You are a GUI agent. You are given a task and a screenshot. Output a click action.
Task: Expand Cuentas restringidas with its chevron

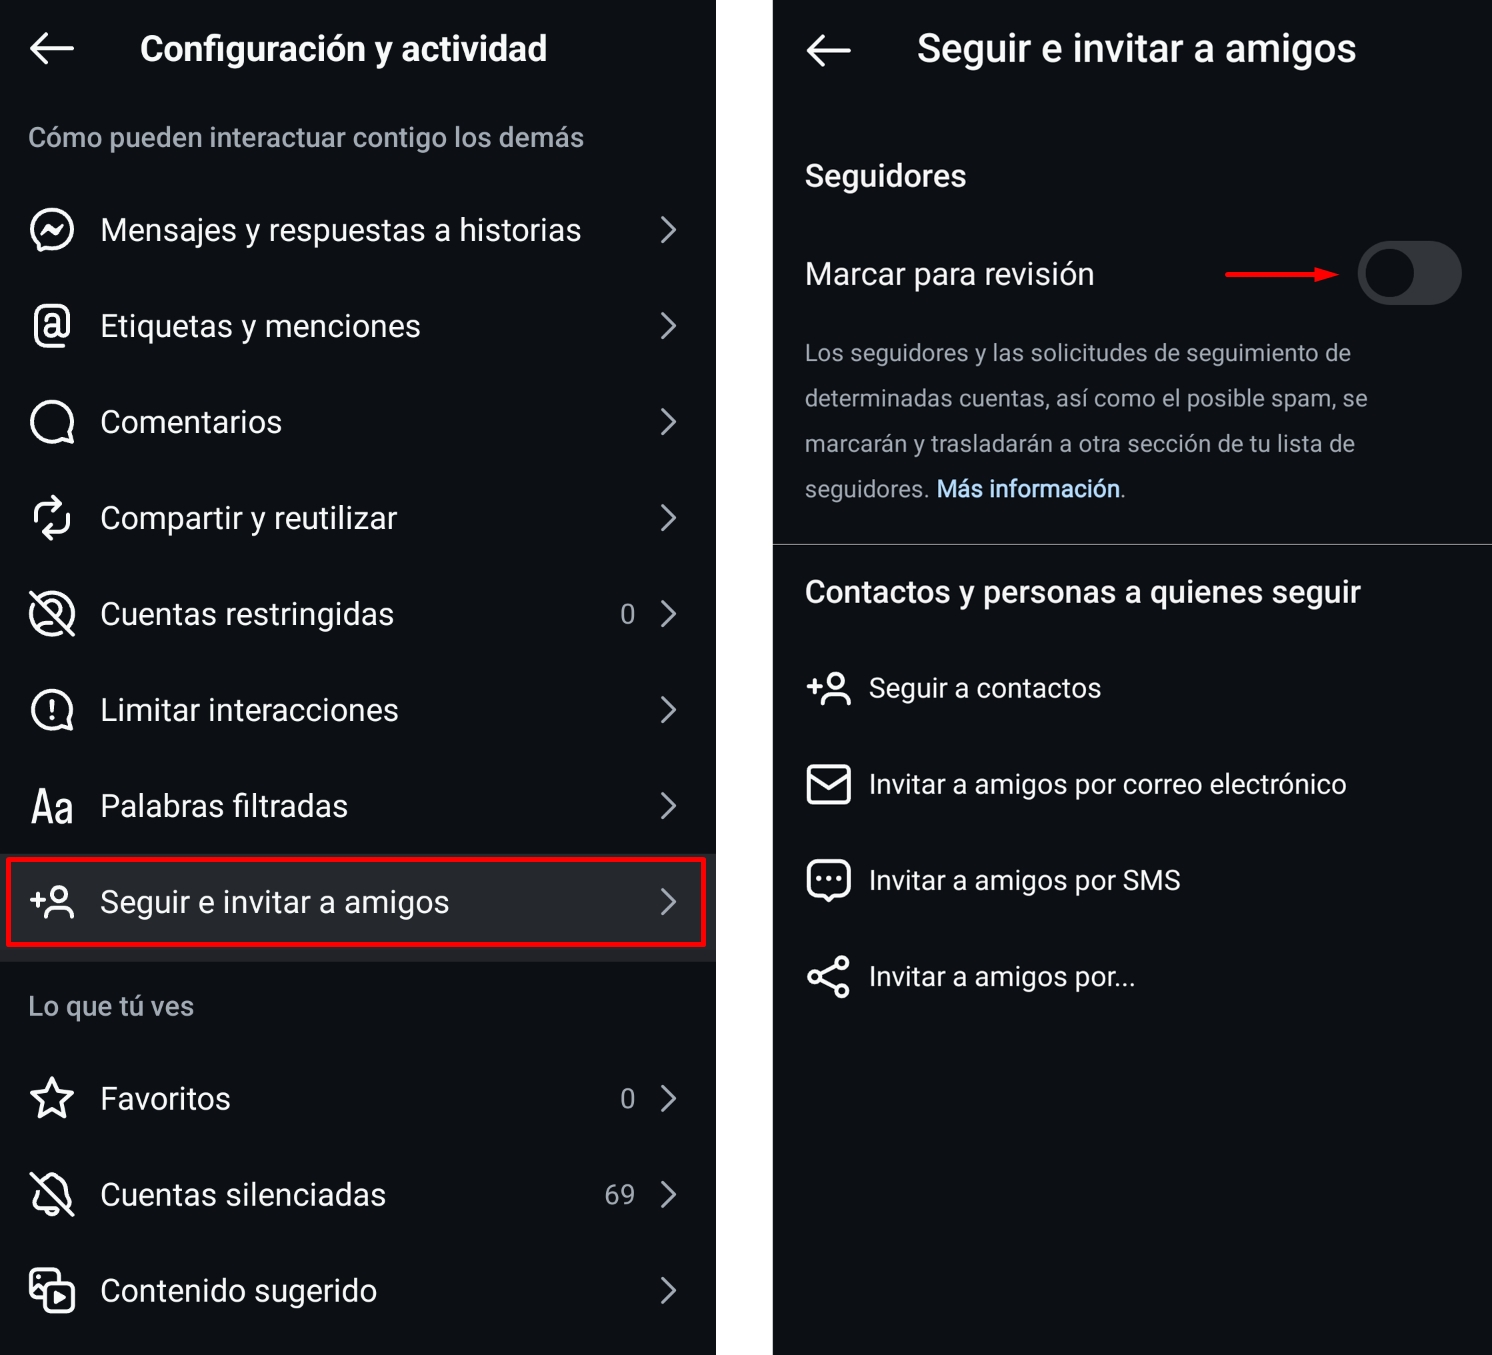point(669,614)
